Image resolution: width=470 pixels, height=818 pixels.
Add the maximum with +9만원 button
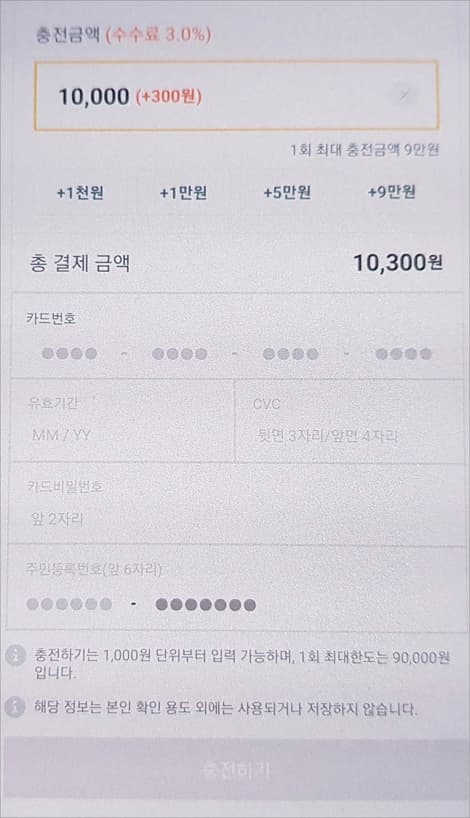[391, 192]
